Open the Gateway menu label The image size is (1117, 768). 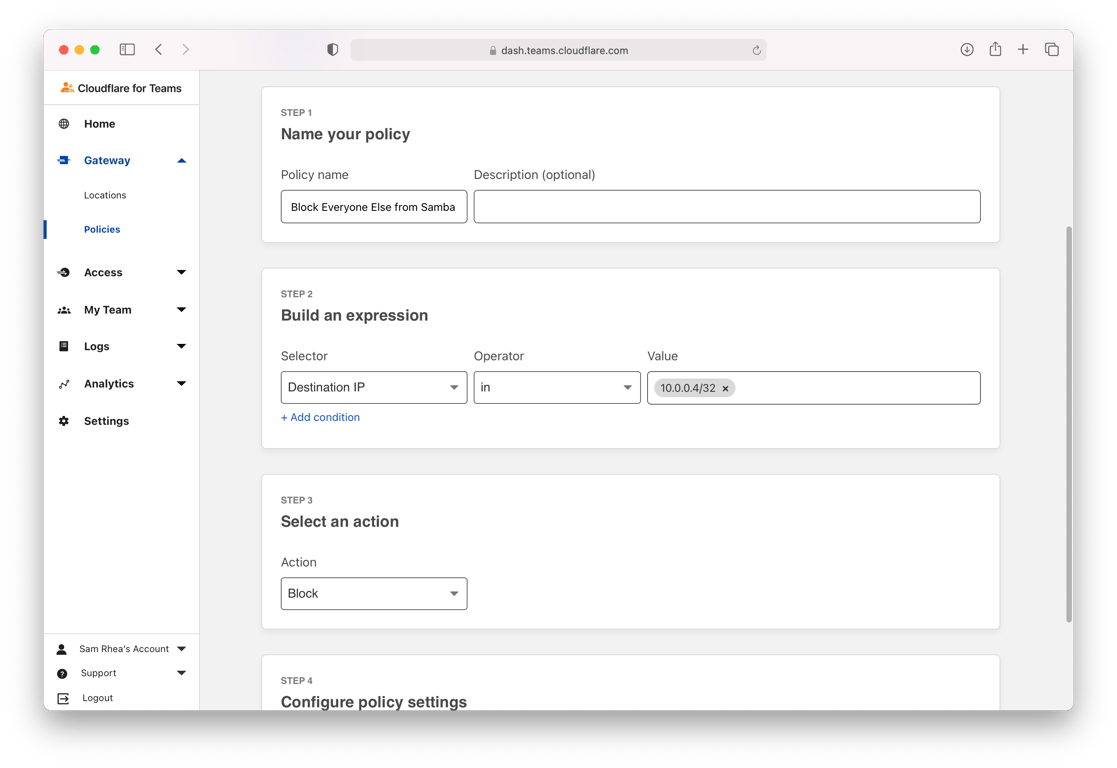107,160
